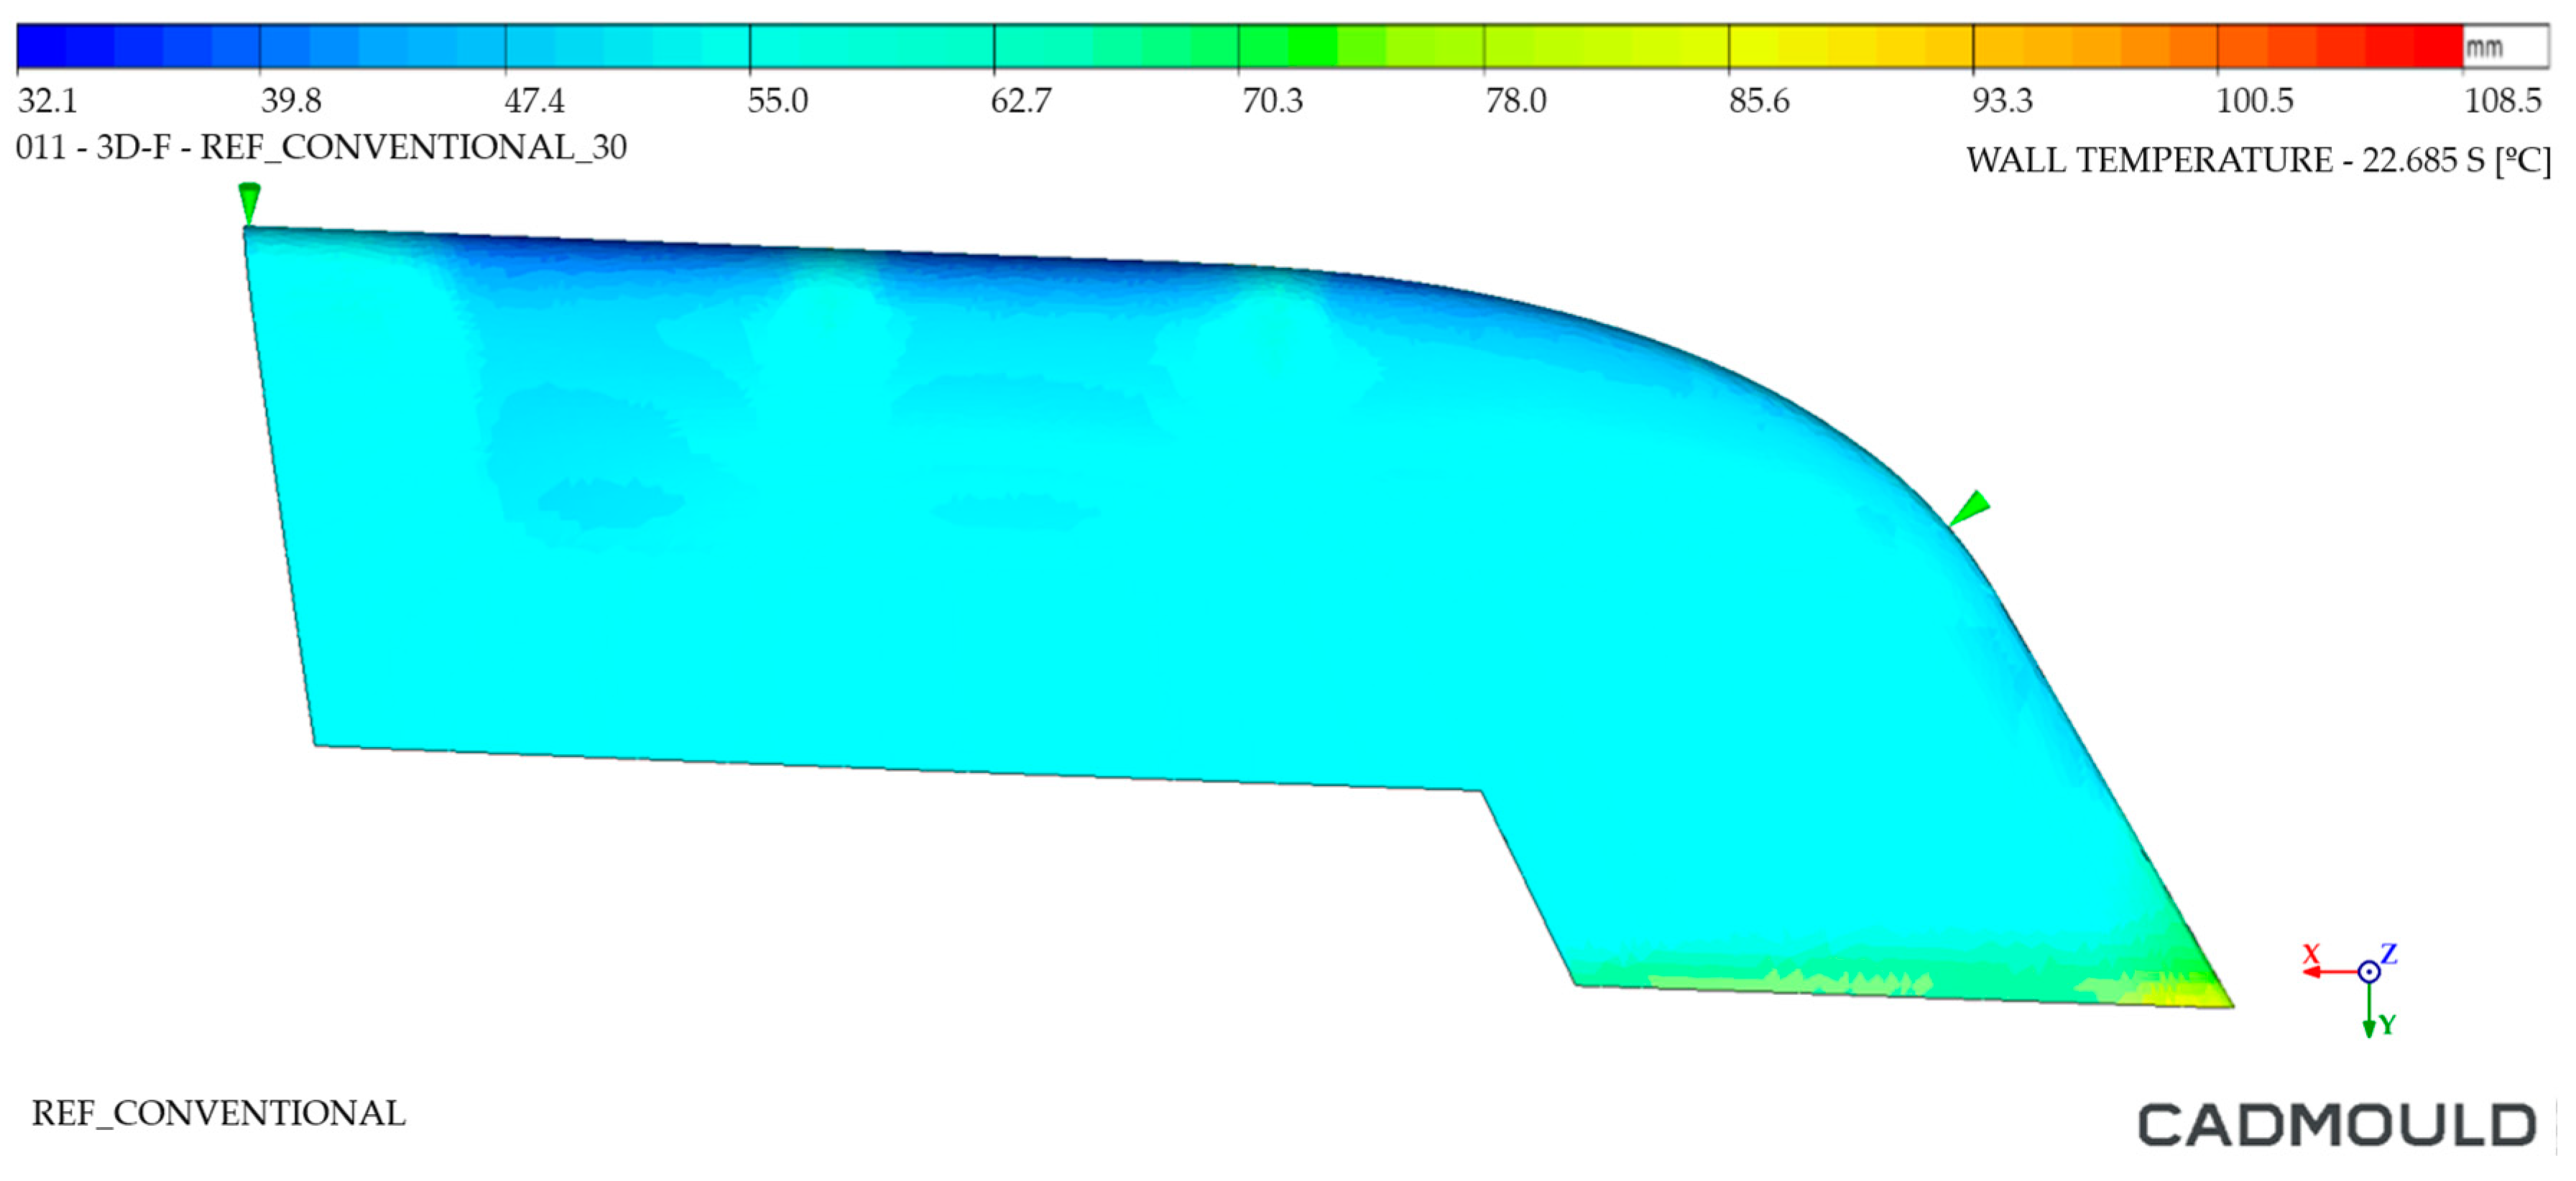The image size is (2576, 1181).
Task: Click the inner notch corner of the part
Action: pyautogui.click(x=1481, y=791)
